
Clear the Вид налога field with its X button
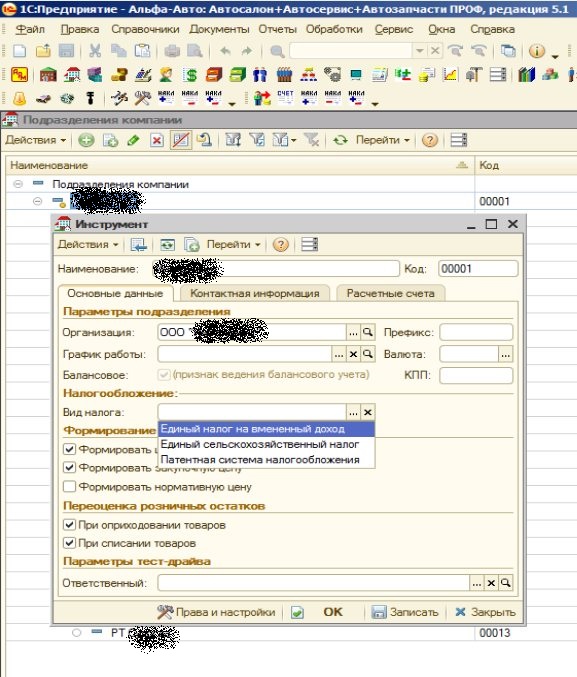coord(368,412)
